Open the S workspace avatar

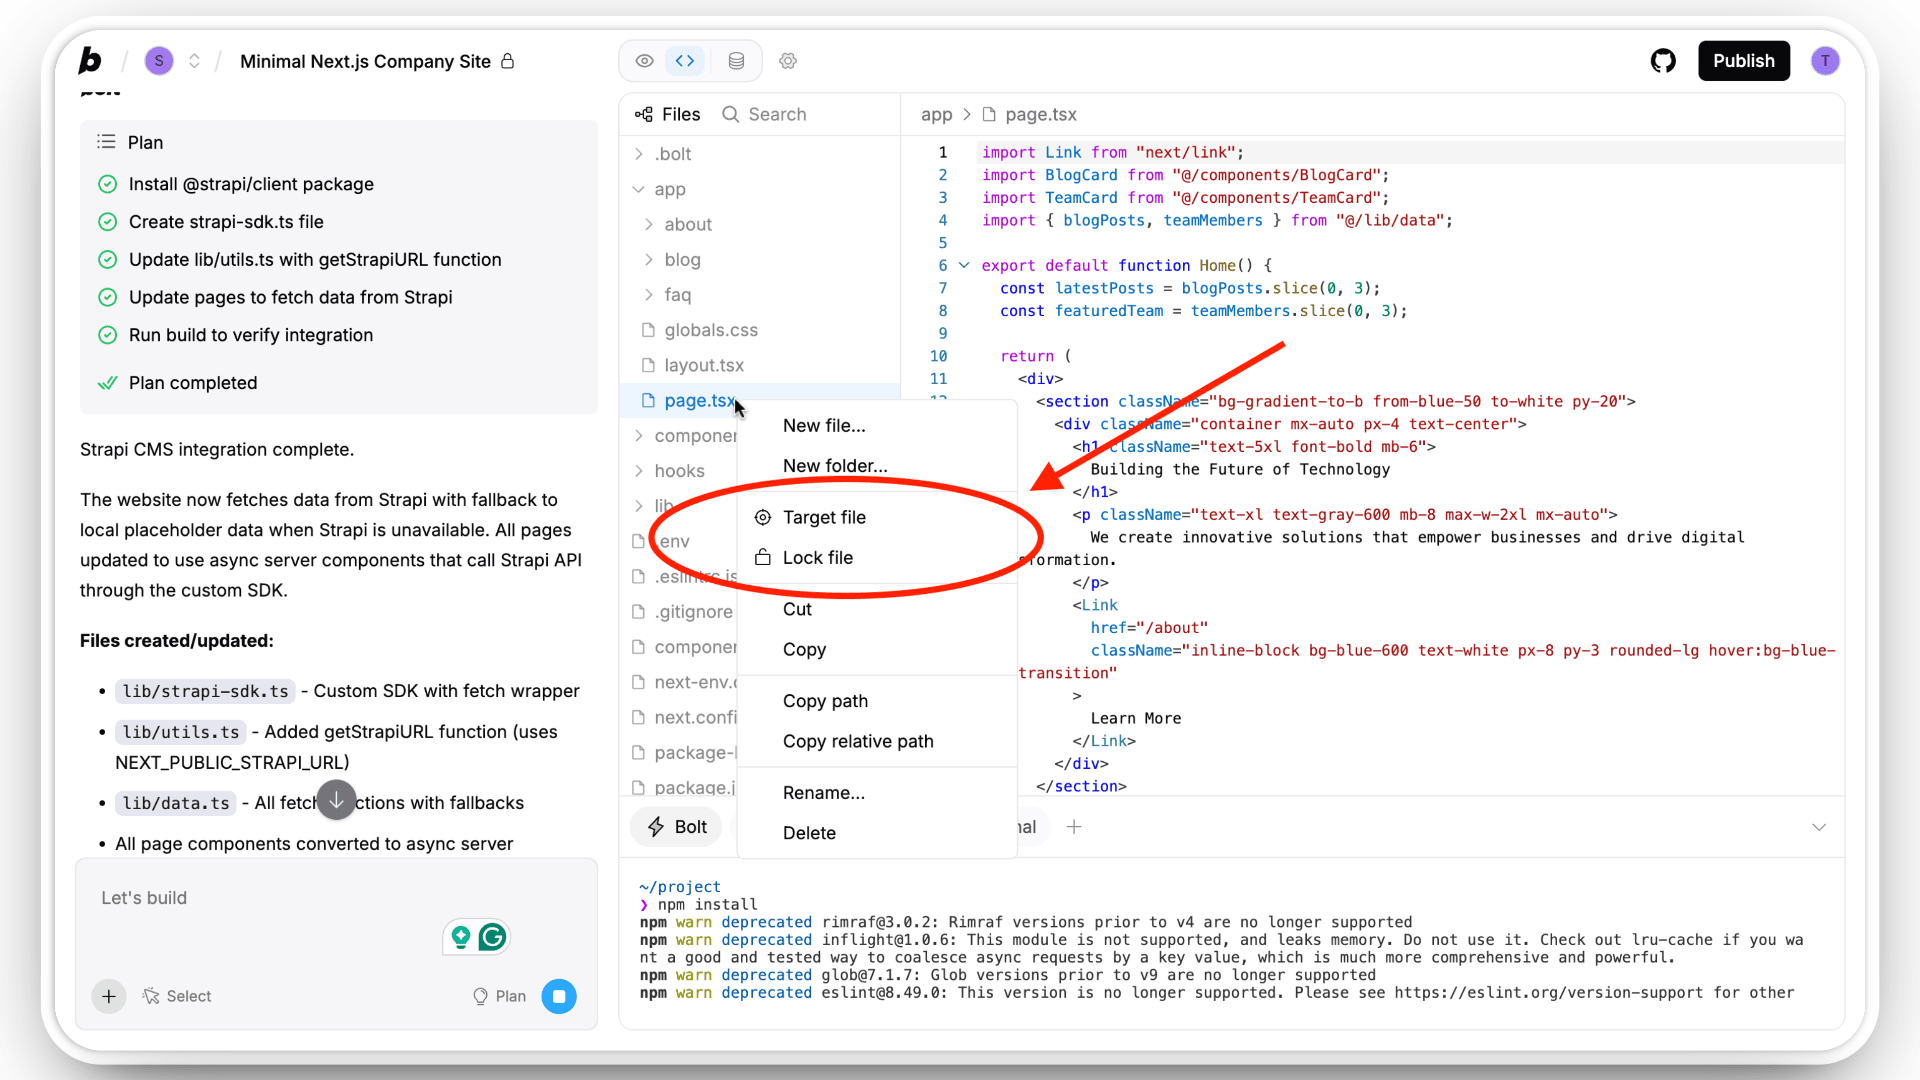pyautogui.click(x=159, y=61)
